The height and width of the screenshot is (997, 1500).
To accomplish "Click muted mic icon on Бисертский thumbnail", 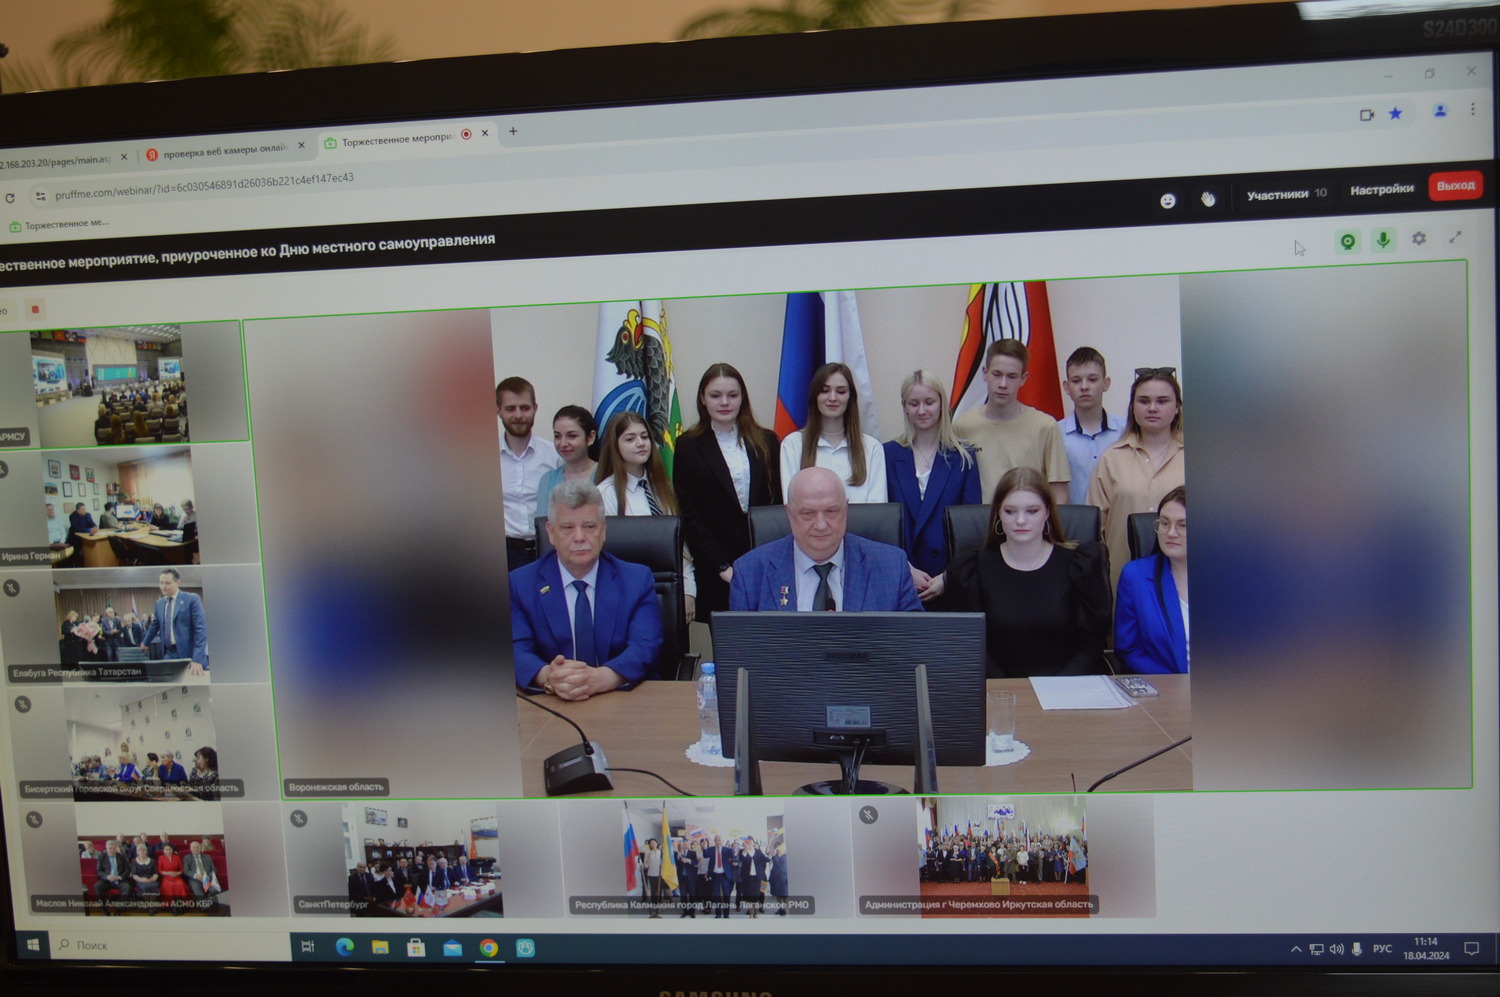I will [x=22, y=705].
